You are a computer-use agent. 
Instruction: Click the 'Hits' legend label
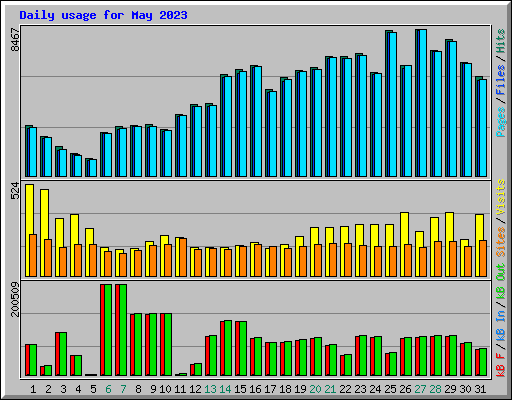[x=501, y=41]
